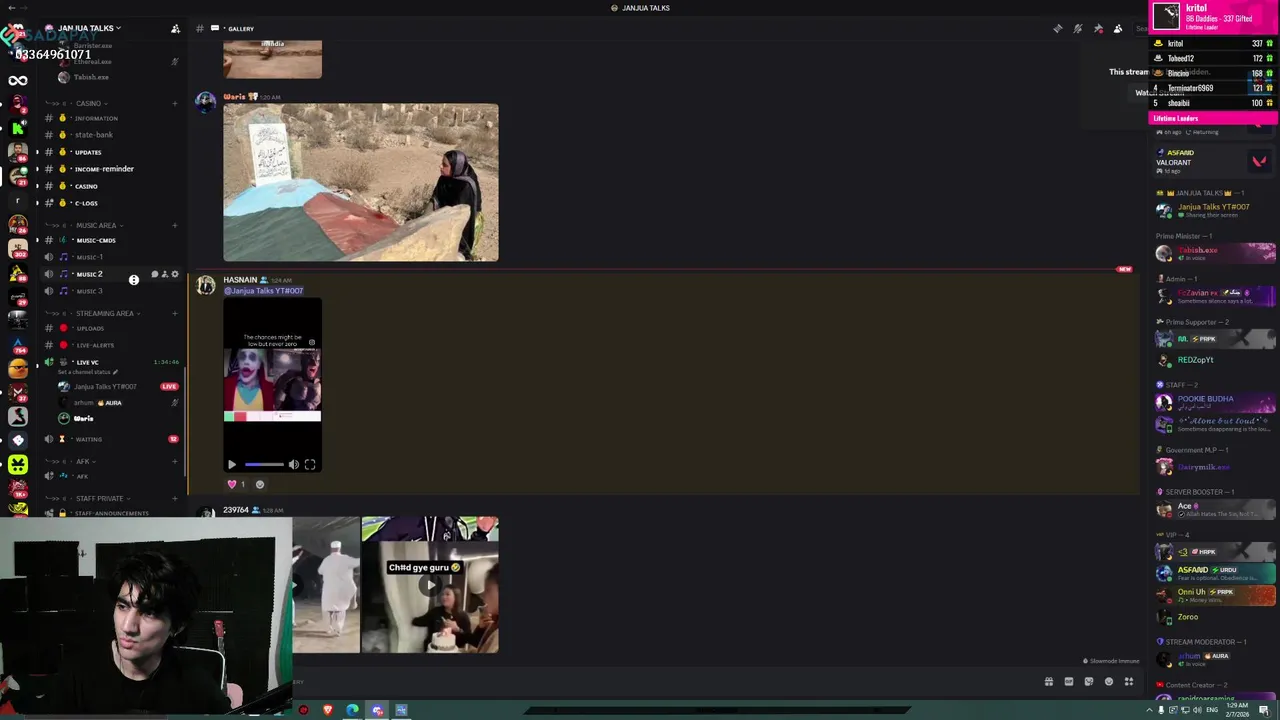Open chat icon on music 2 channel

point(155,274)
